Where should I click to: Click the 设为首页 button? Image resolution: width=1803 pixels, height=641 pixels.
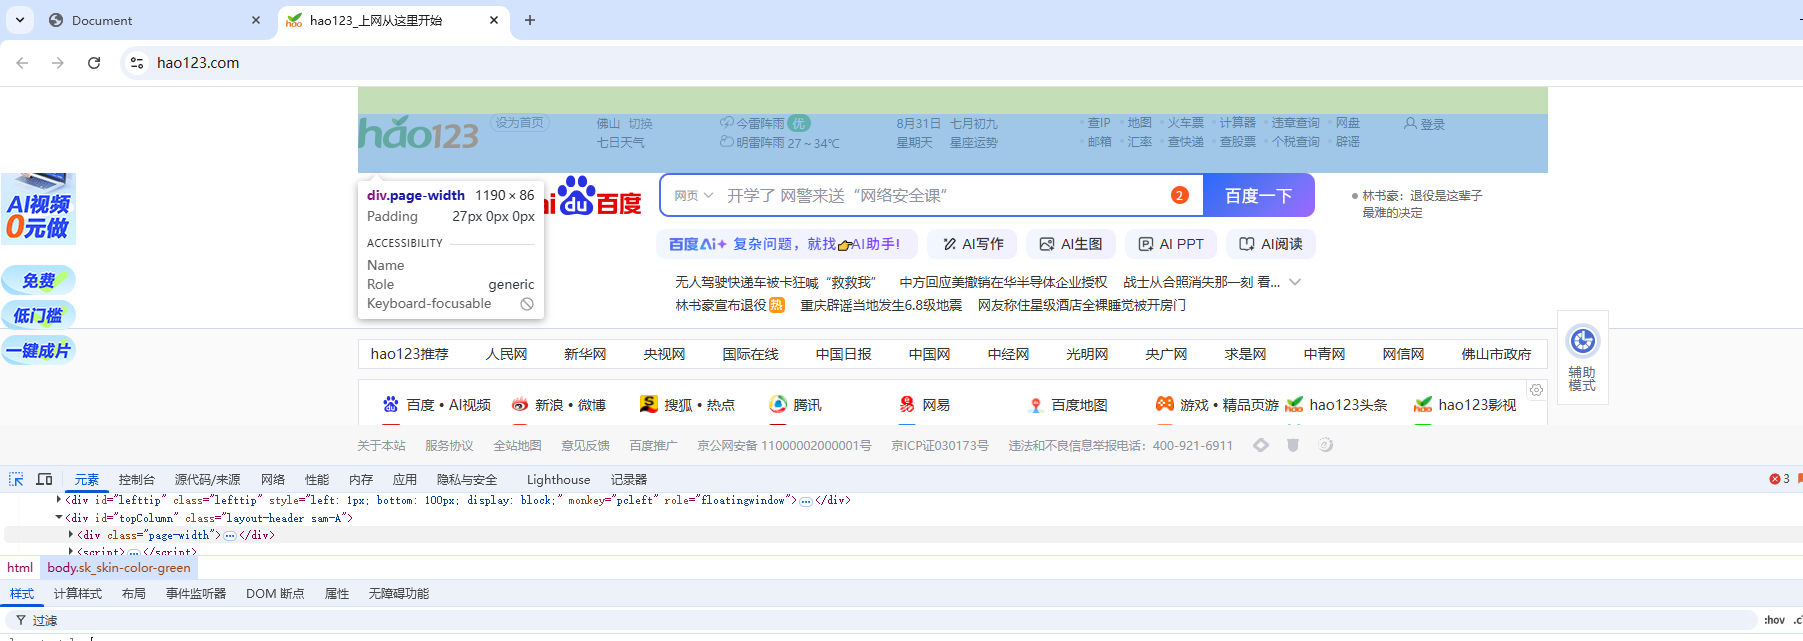[519, 123]
